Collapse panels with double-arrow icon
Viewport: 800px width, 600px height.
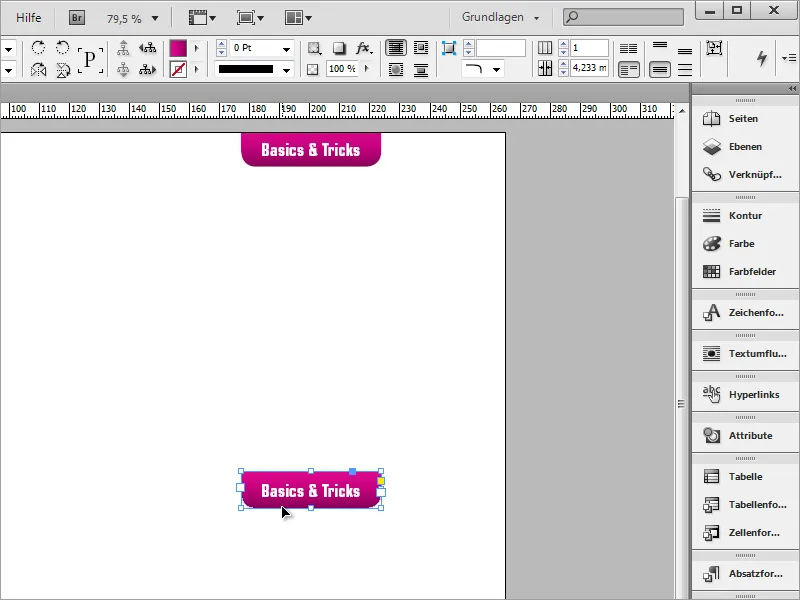pyautogui.click(x=792, y=89)
